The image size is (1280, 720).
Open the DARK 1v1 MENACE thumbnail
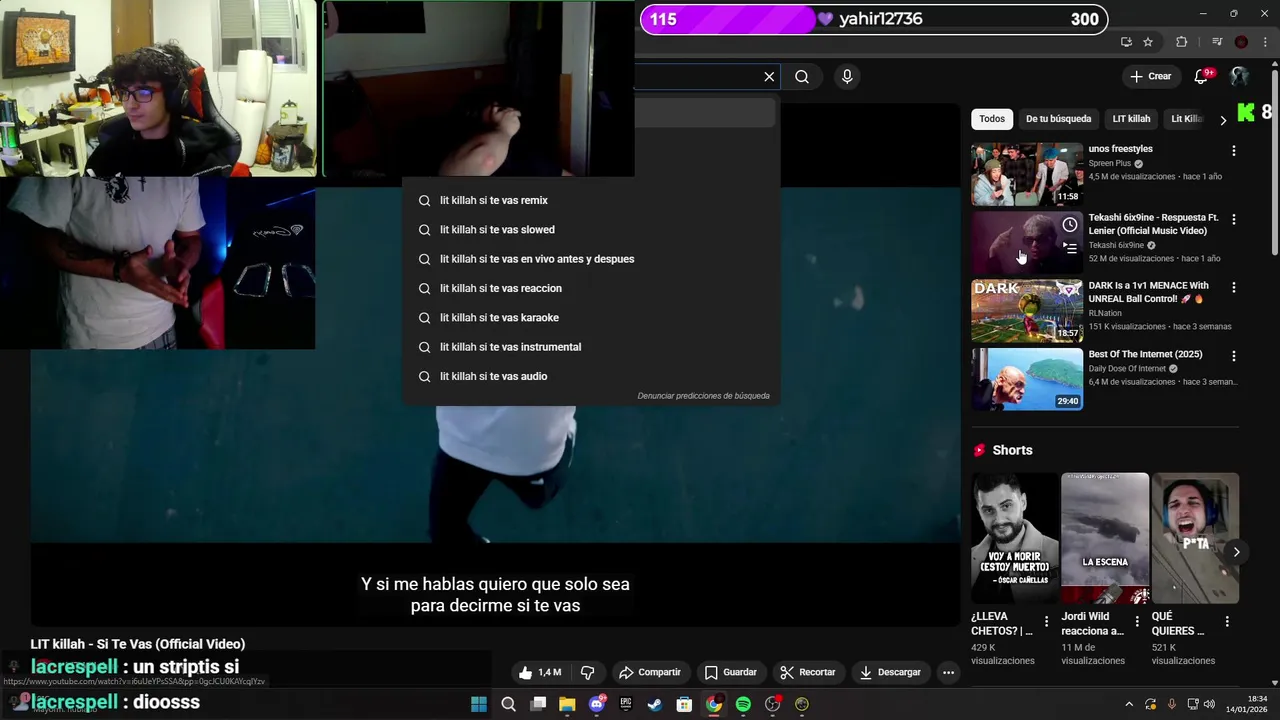(1027, 311)
